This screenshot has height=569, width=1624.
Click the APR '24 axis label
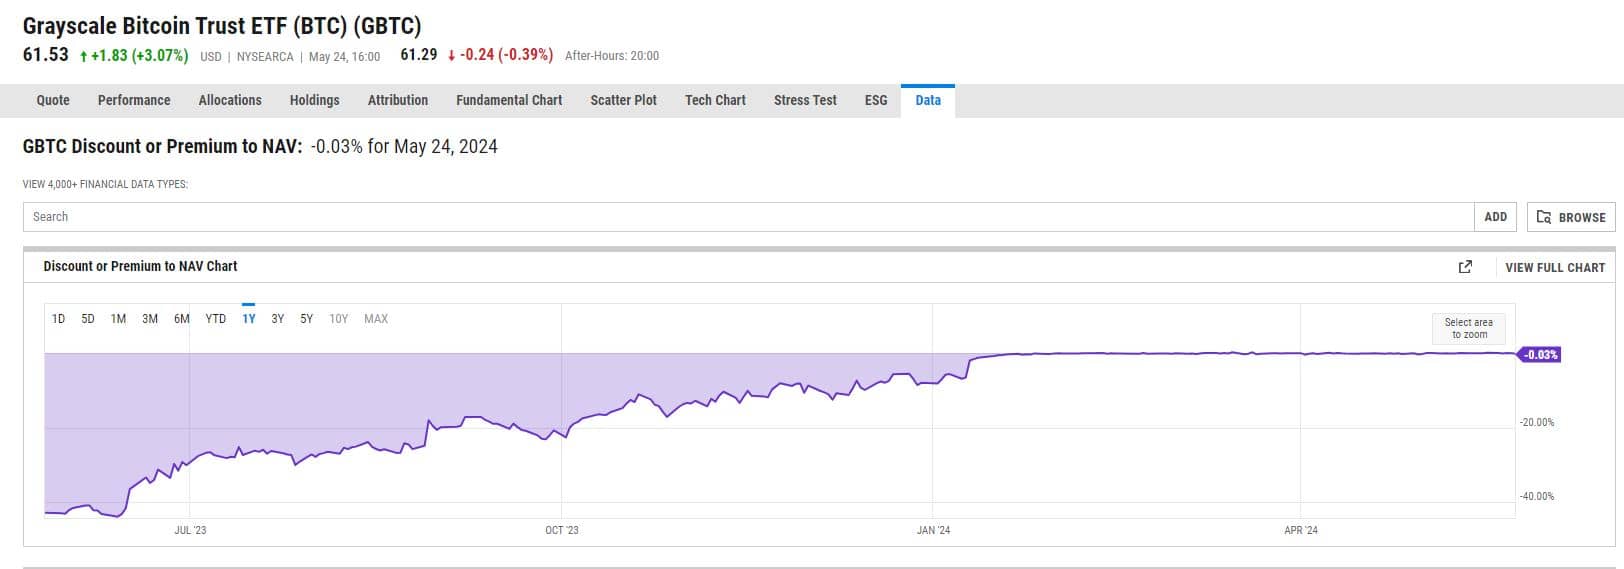click(1301, 530)
